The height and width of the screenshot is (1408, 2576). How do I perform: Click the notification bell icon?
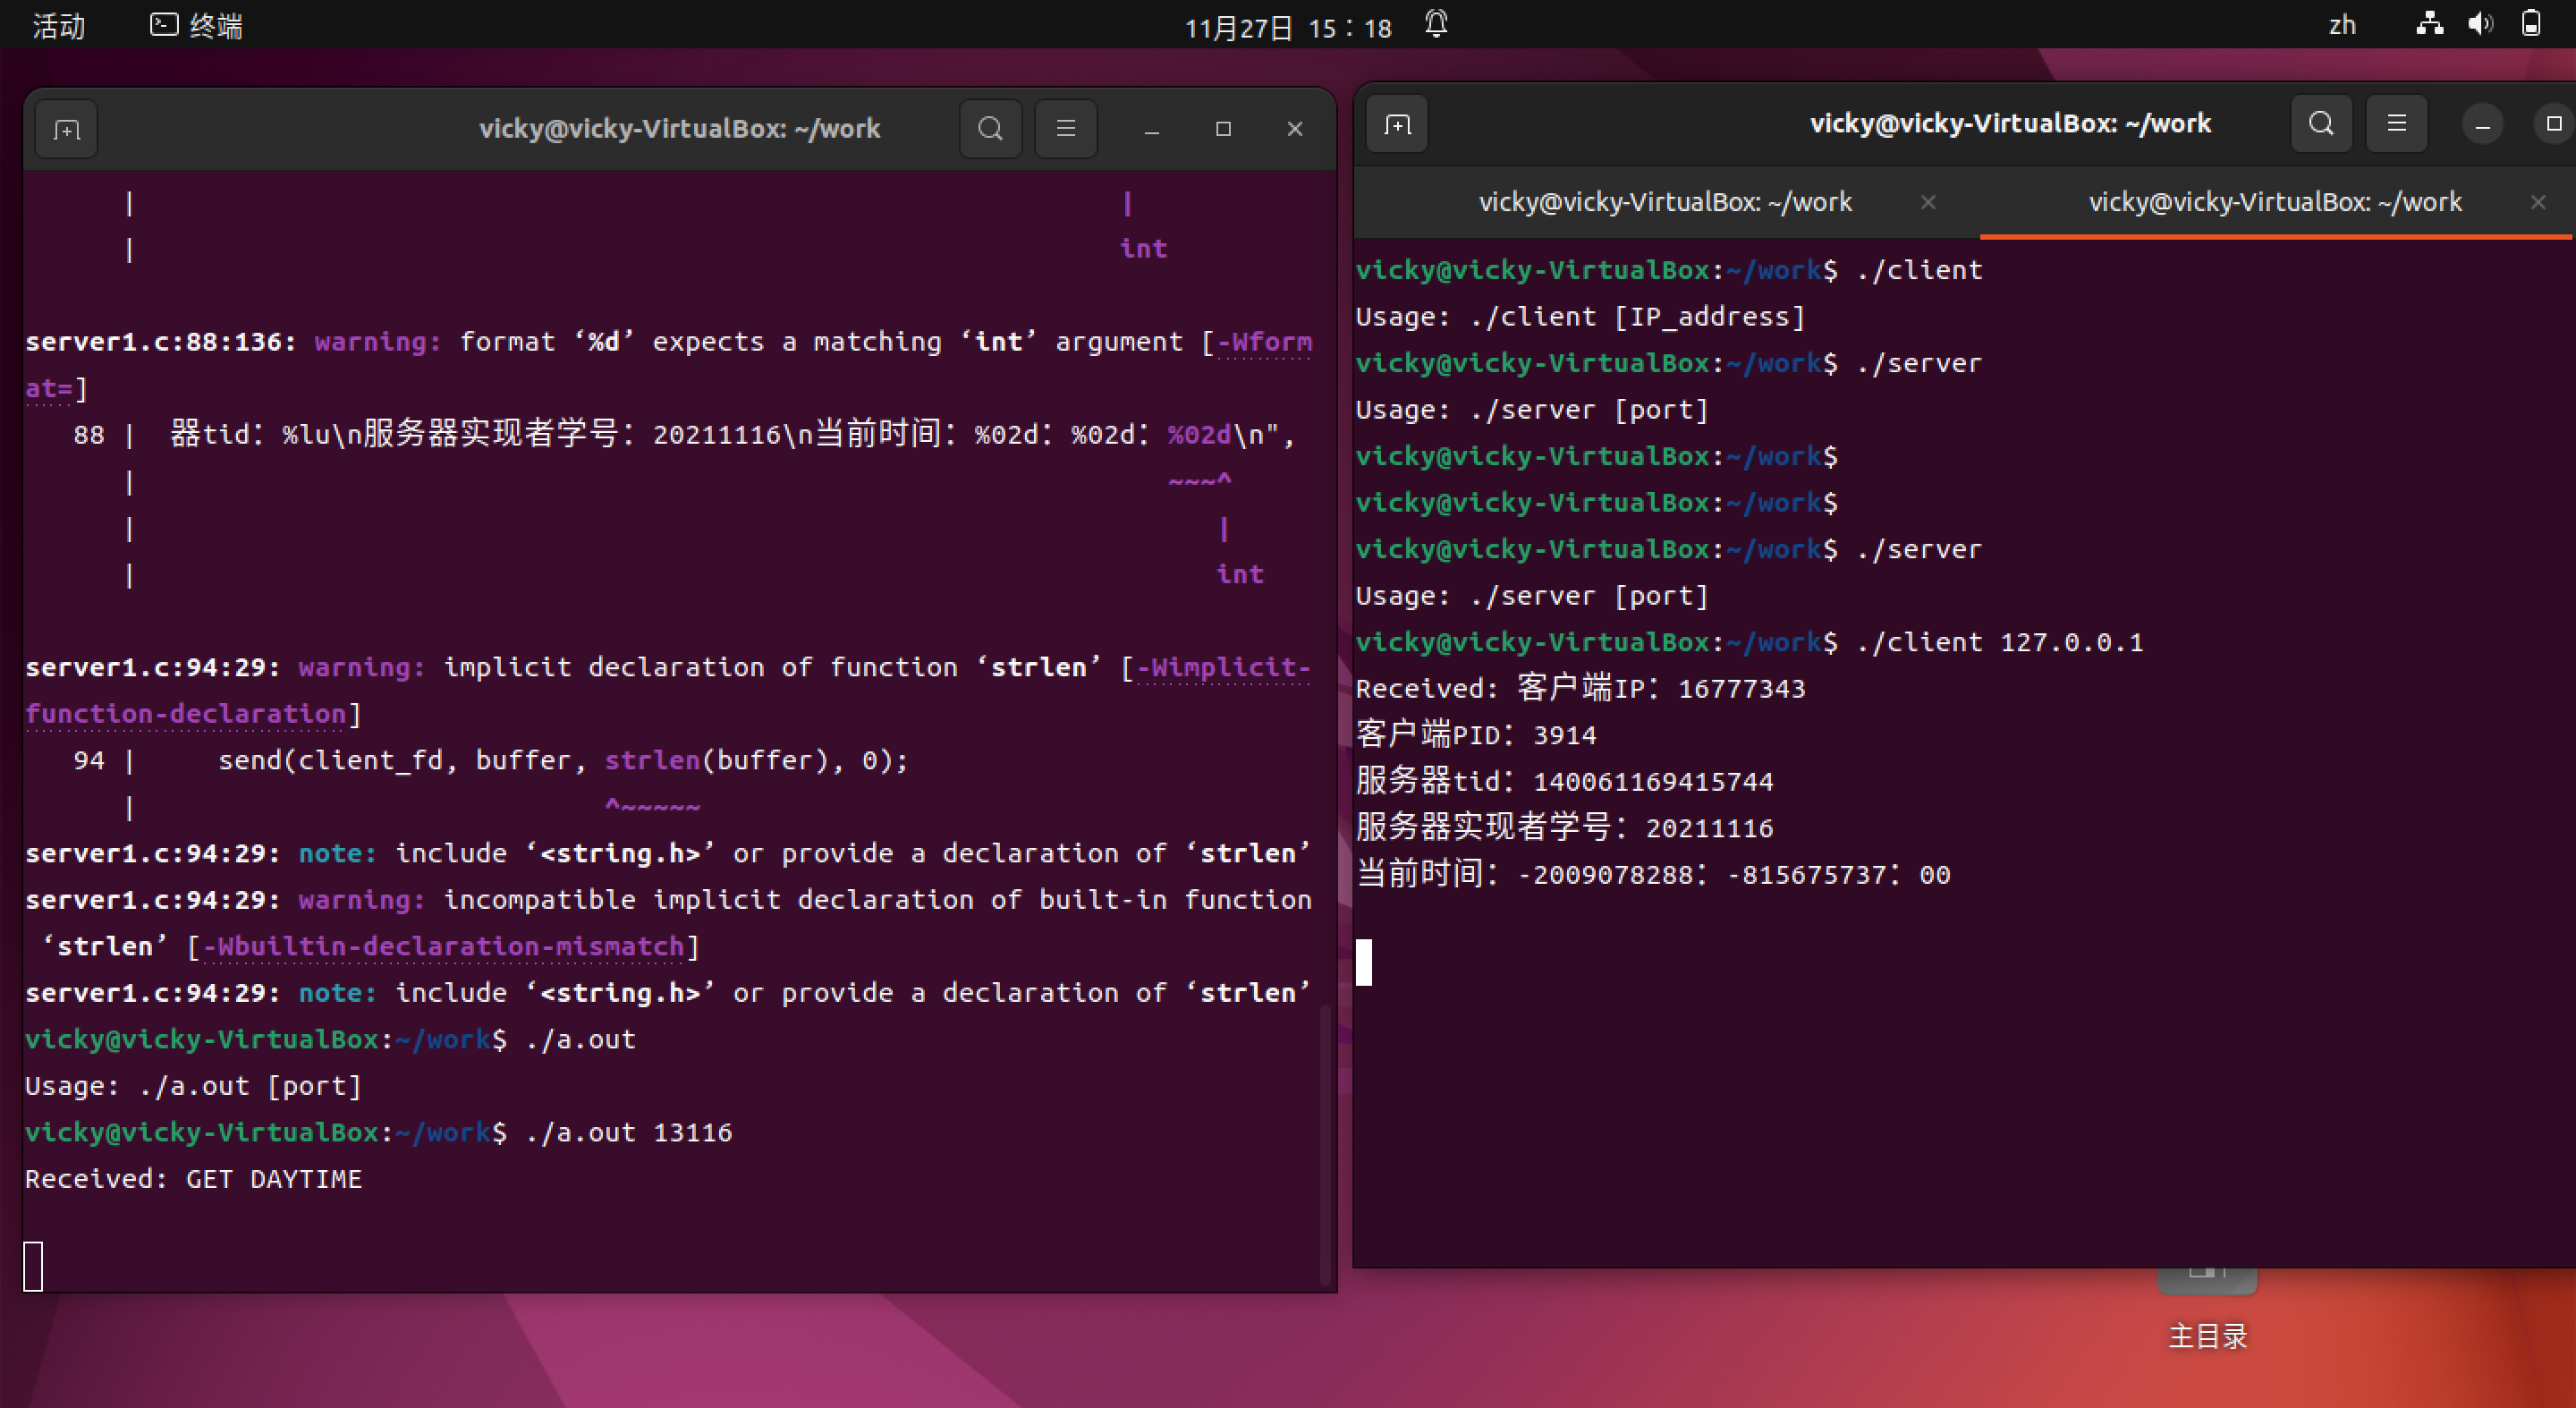coord(1436,24)
